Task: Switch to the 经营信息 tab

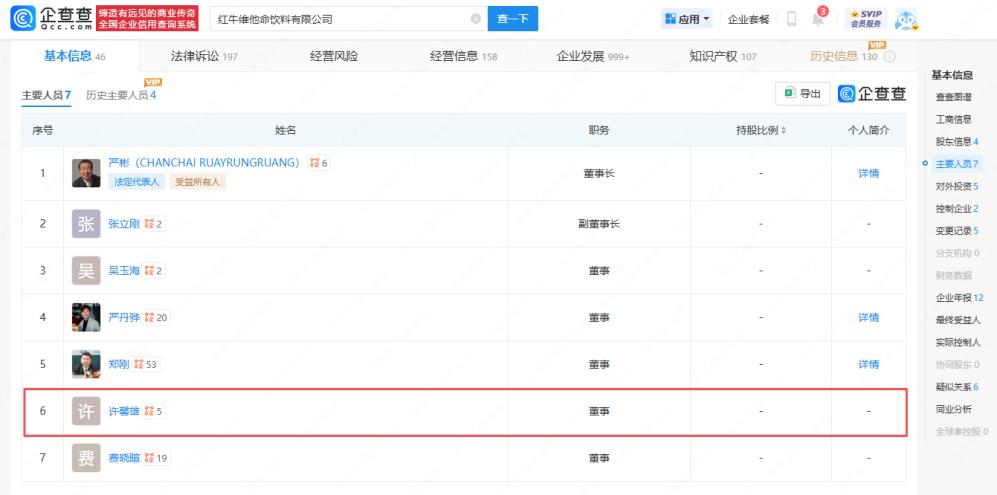Action: (464, 56)
